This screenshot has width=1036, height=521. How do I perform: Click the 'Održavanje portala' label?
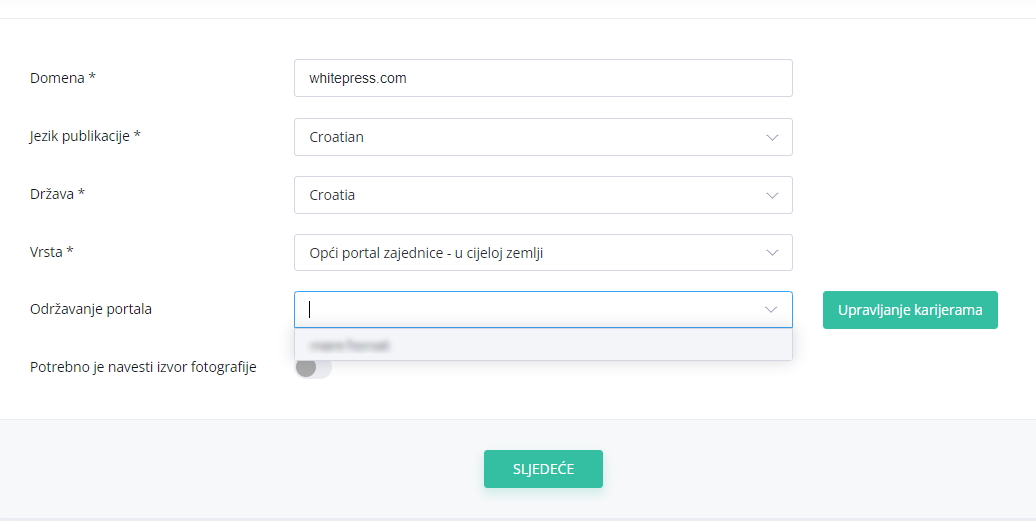coord(91,309)
